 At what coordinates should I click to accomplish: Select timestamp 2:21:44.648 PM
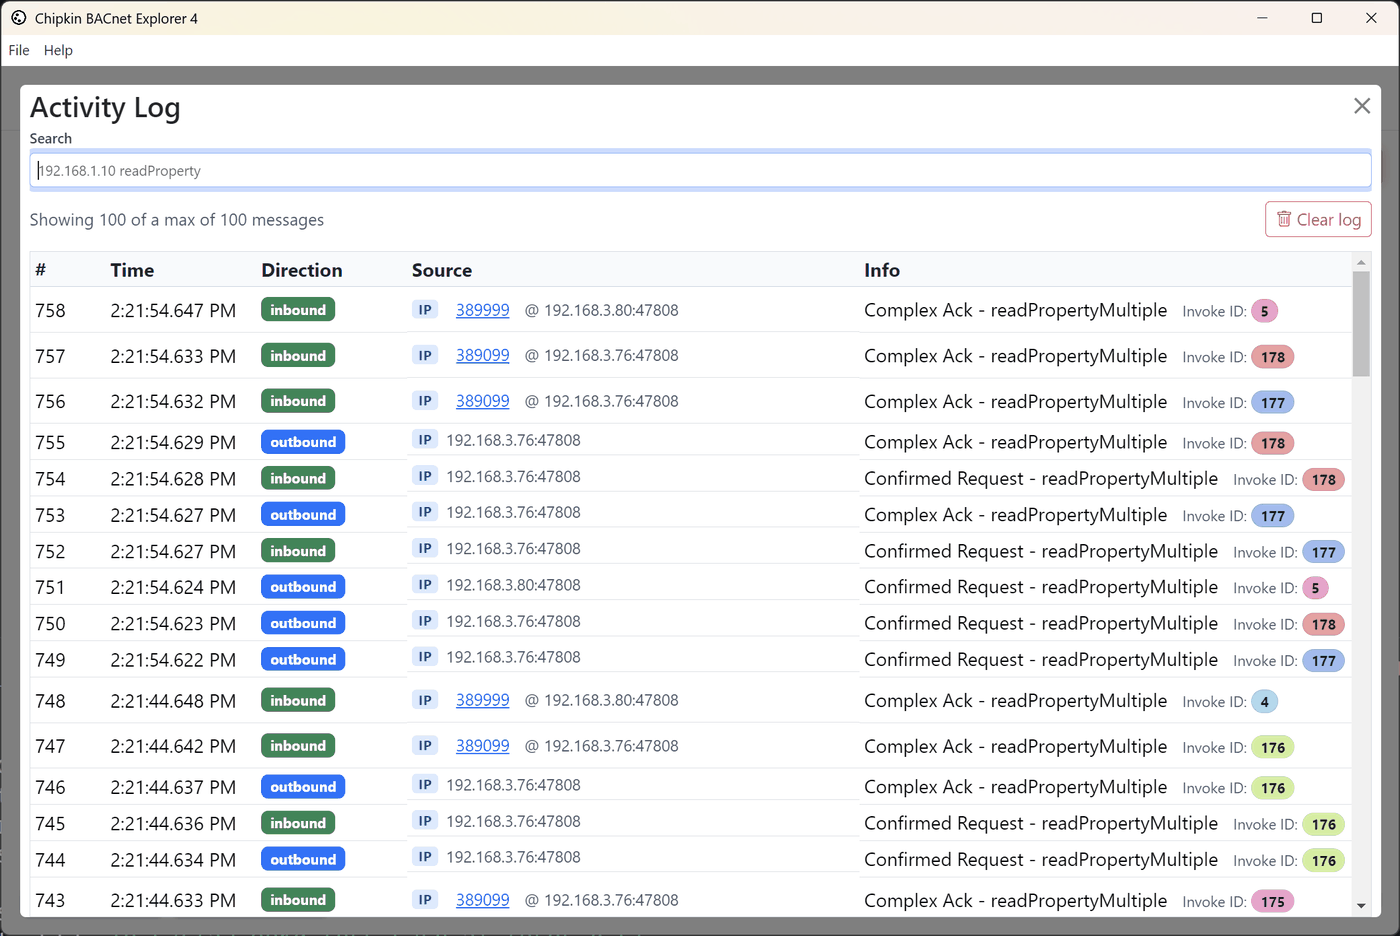click(x=173, y=701)
